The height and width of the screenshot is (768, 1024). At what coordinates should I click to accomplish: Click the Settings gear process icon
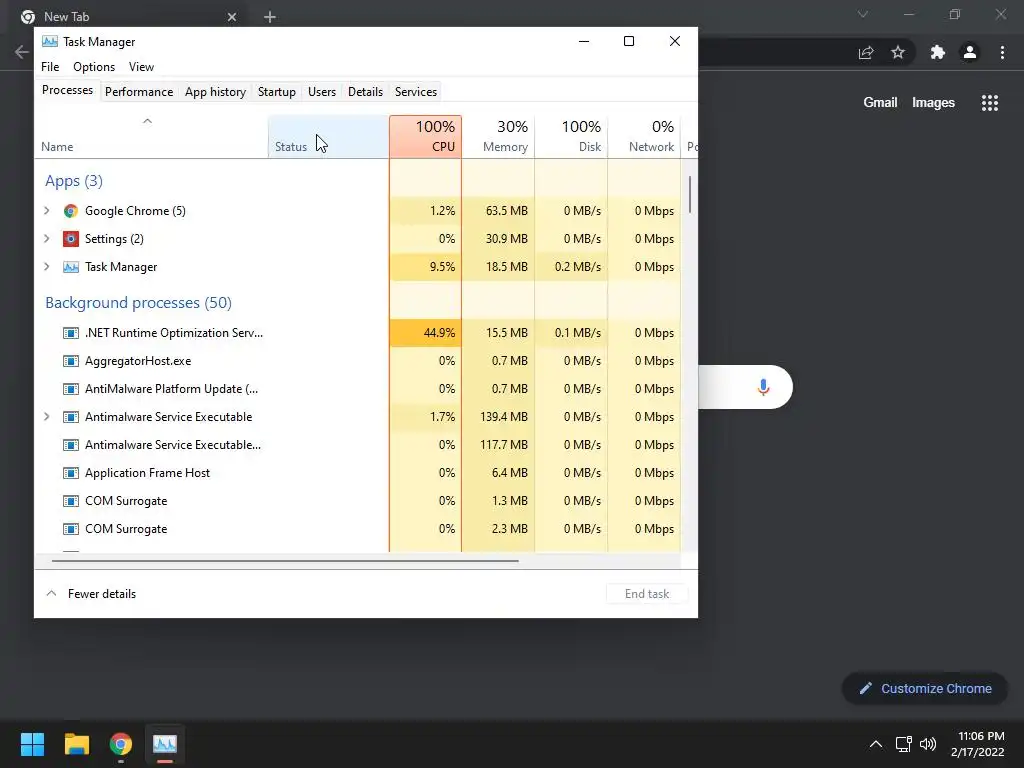pyautogui.click(x=71, y=239)
